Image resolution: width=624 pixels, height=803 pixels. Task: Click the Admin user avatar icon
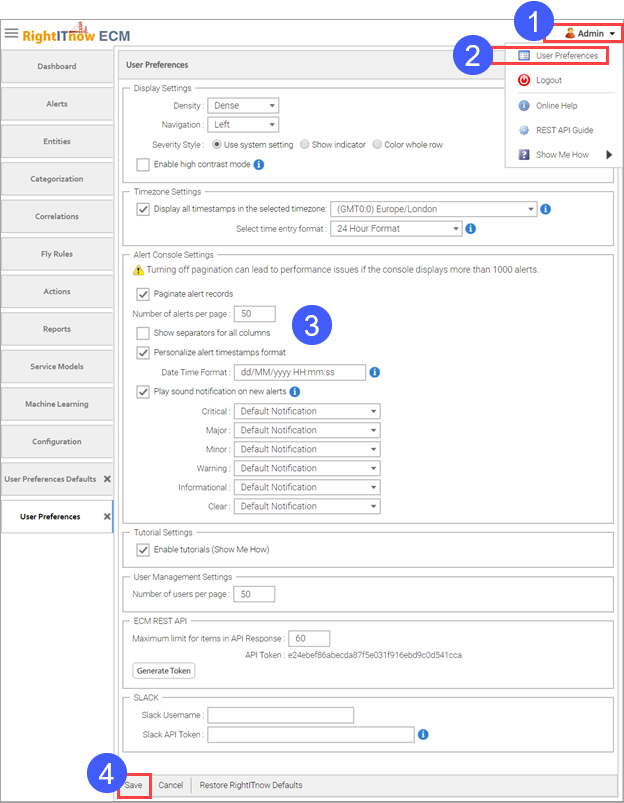(570, 33)
